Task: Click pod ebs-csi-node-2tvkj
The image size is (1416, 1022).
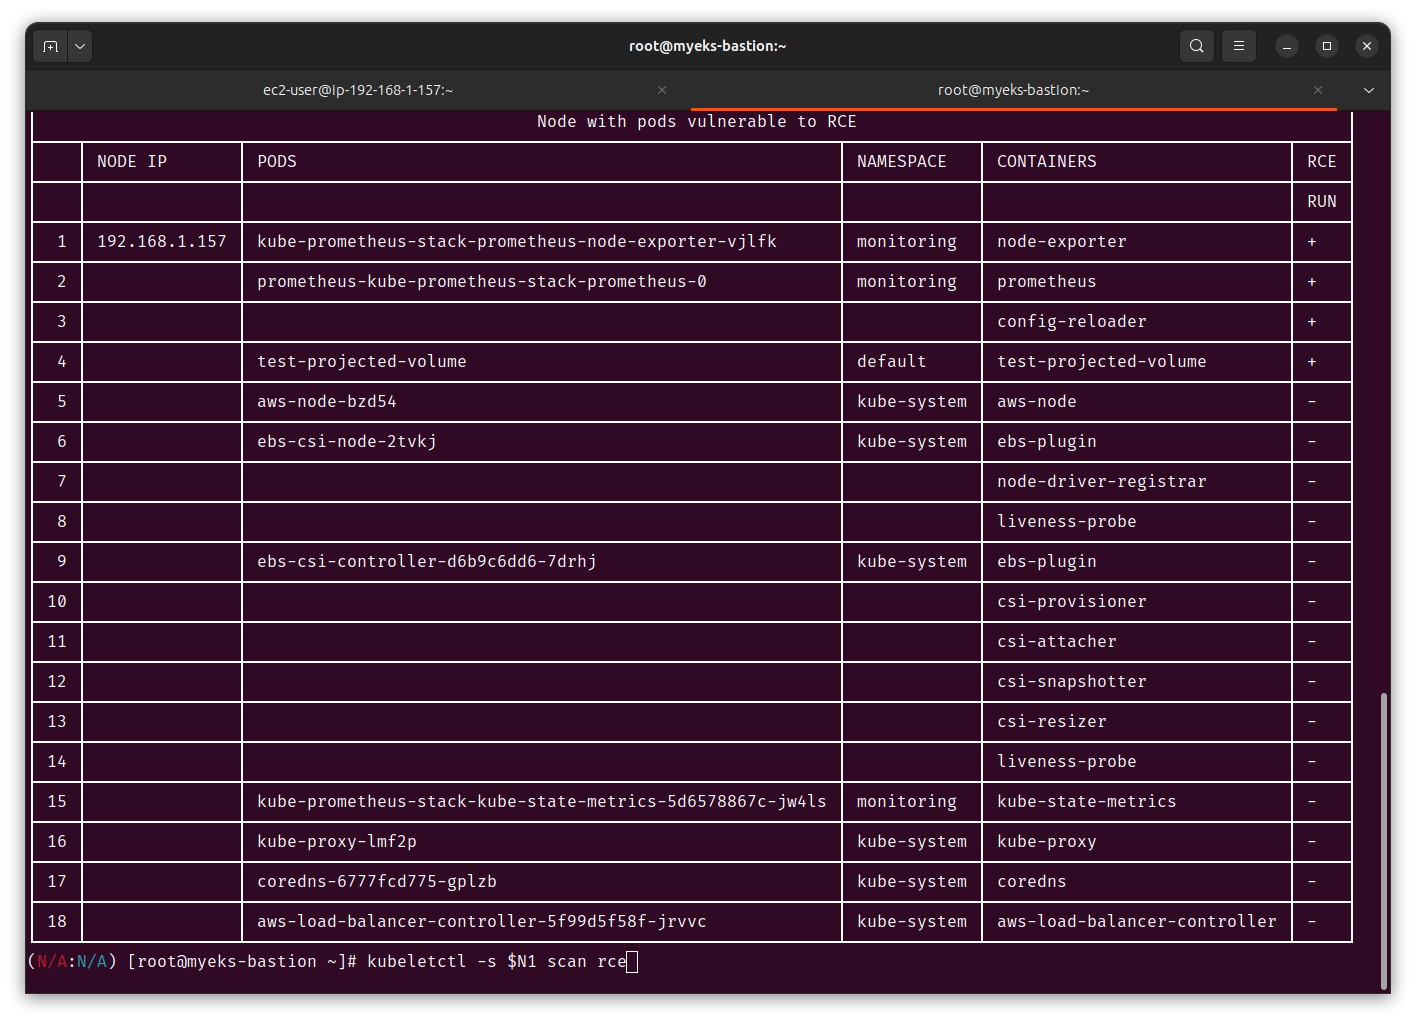Action: coord(347,442)
